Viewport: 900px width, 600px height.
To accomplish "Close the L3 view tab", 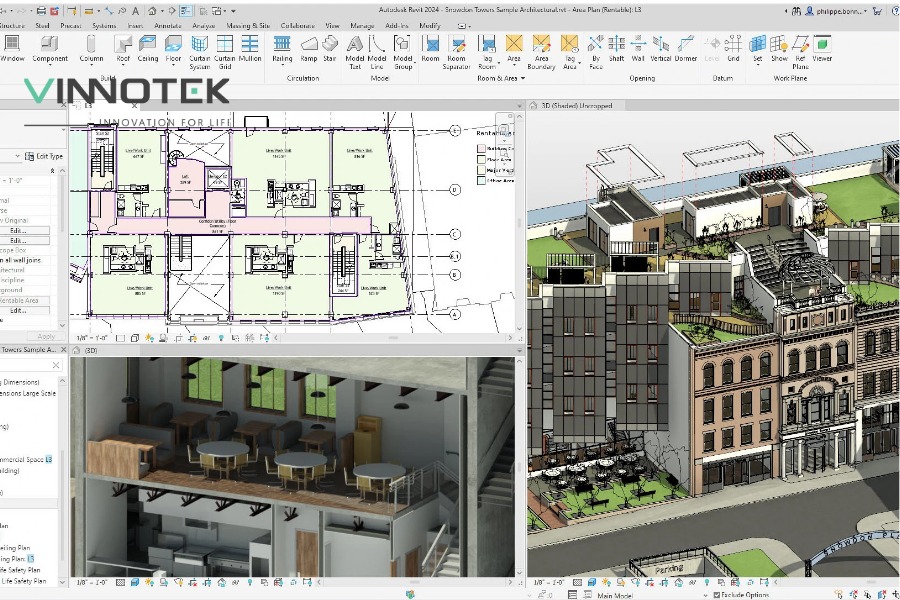I will click(x=134, y=106).
